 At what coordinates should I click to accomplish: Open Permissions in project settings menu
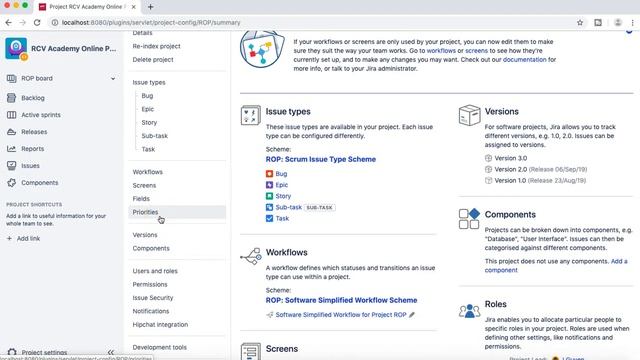[x=150, y=284]
